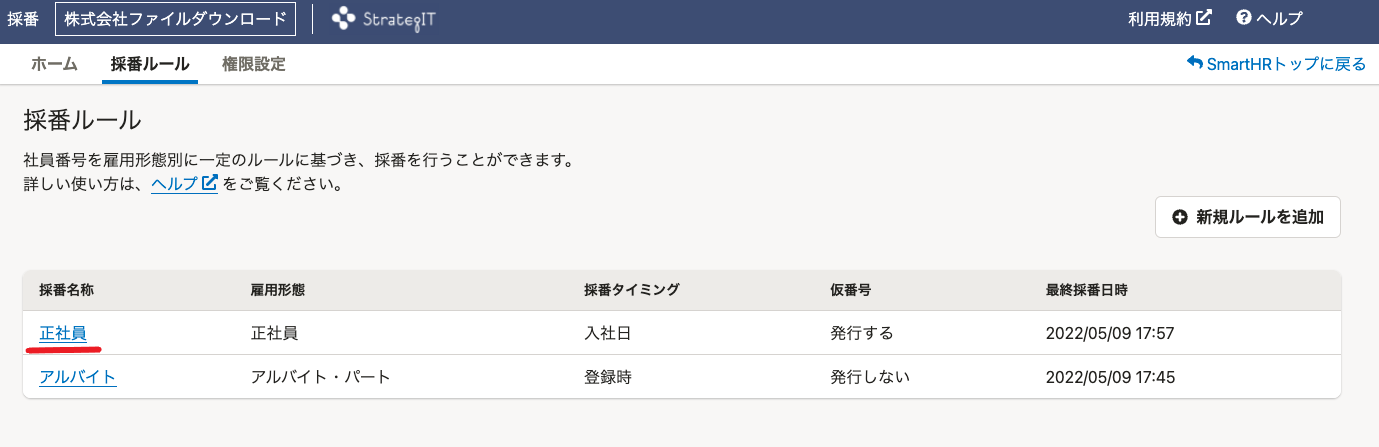
Task: Click the 採番名称 column header
Action: [67, 290]
